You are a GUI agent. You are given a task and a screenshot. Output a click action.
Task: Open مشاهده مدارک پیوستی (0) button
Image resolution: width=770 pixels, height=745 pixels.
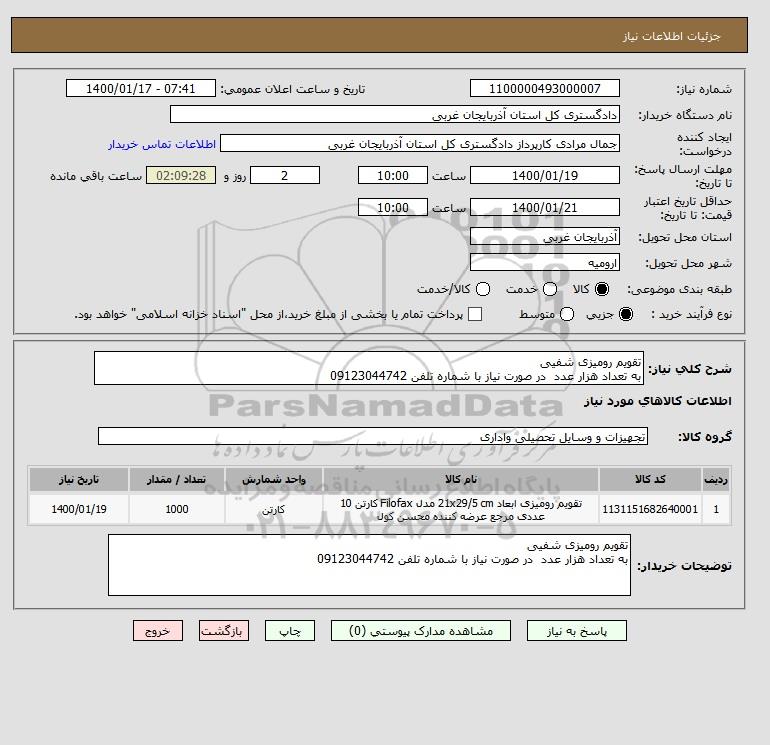(x=421, y=631)
